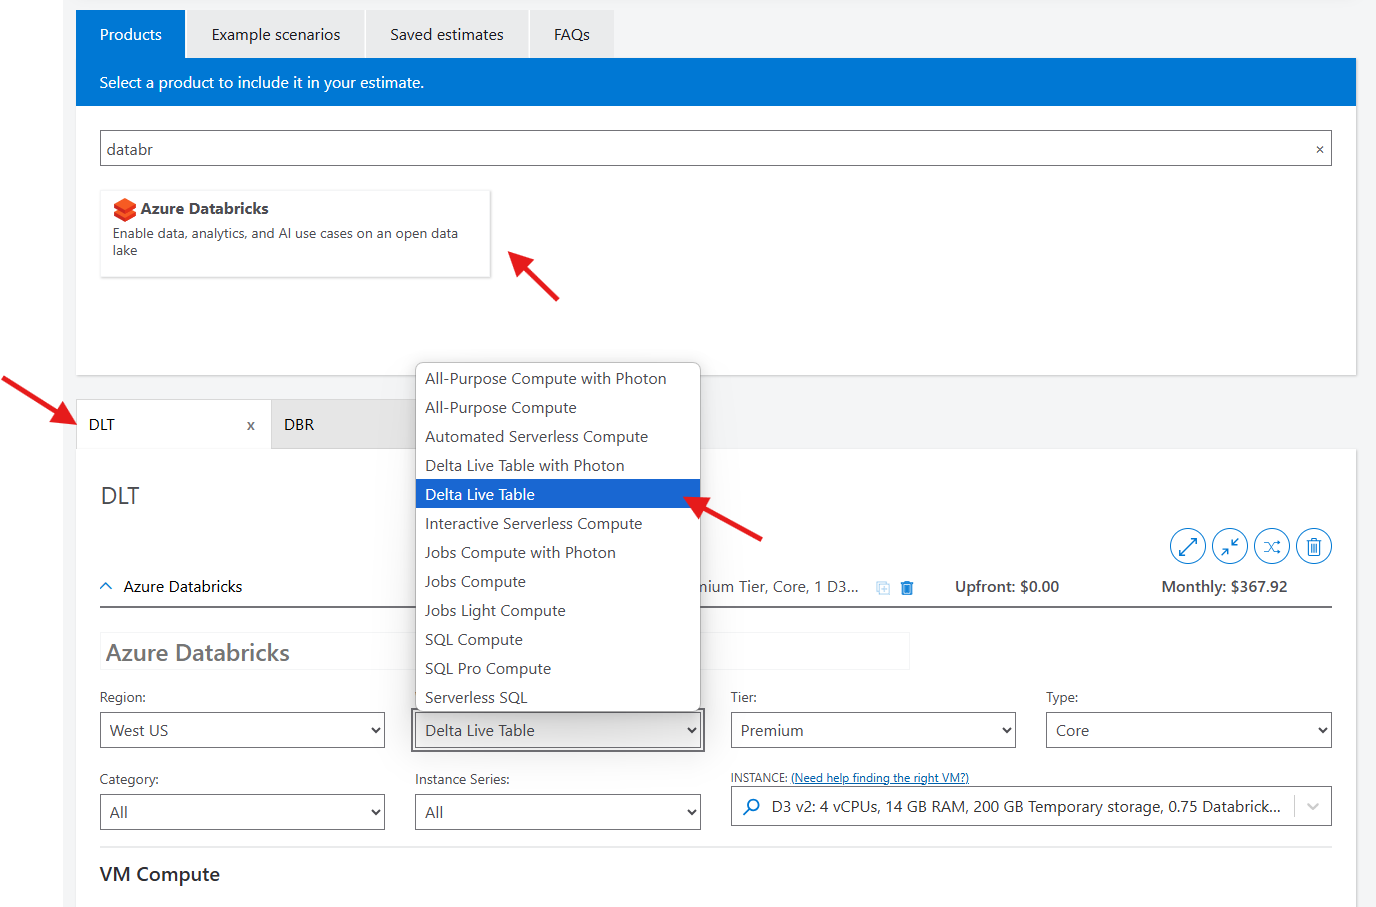
Task: Add the Azure Databricks product card
Action: 295,233
